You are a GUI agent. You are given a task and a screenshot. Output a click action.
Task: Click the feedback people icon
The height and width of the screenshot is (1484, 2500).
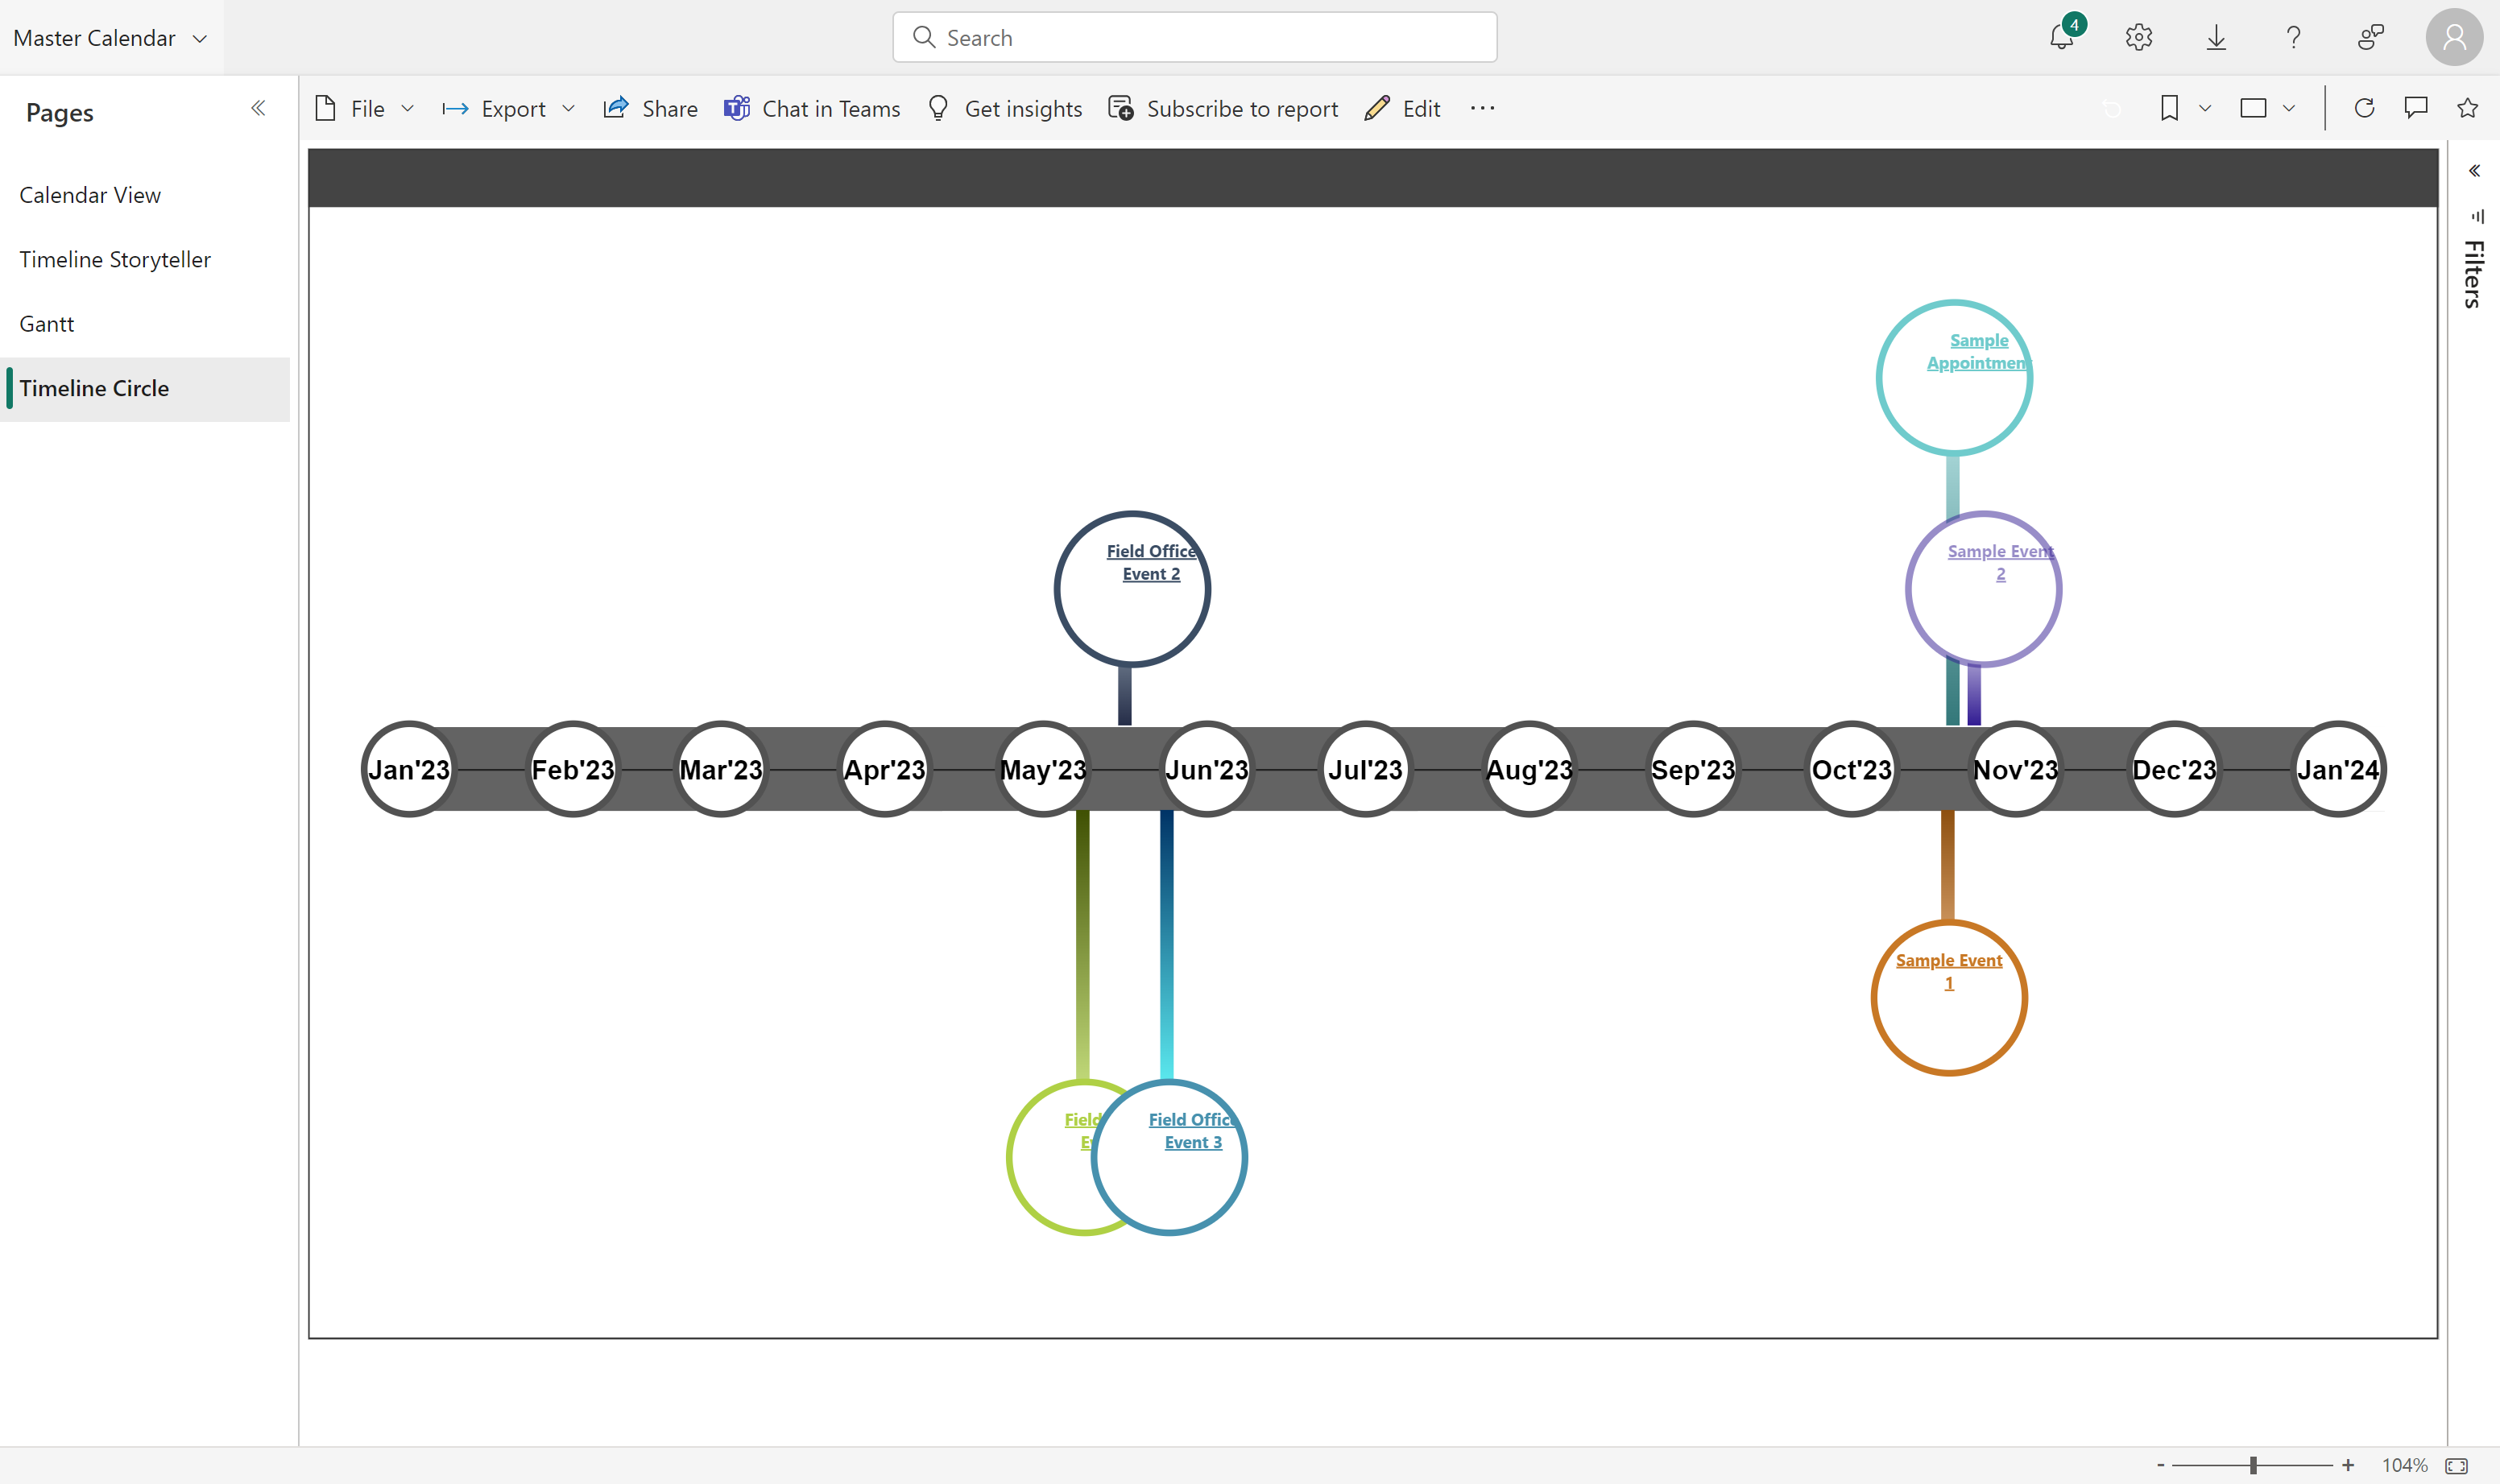[x=2370, y=37]
